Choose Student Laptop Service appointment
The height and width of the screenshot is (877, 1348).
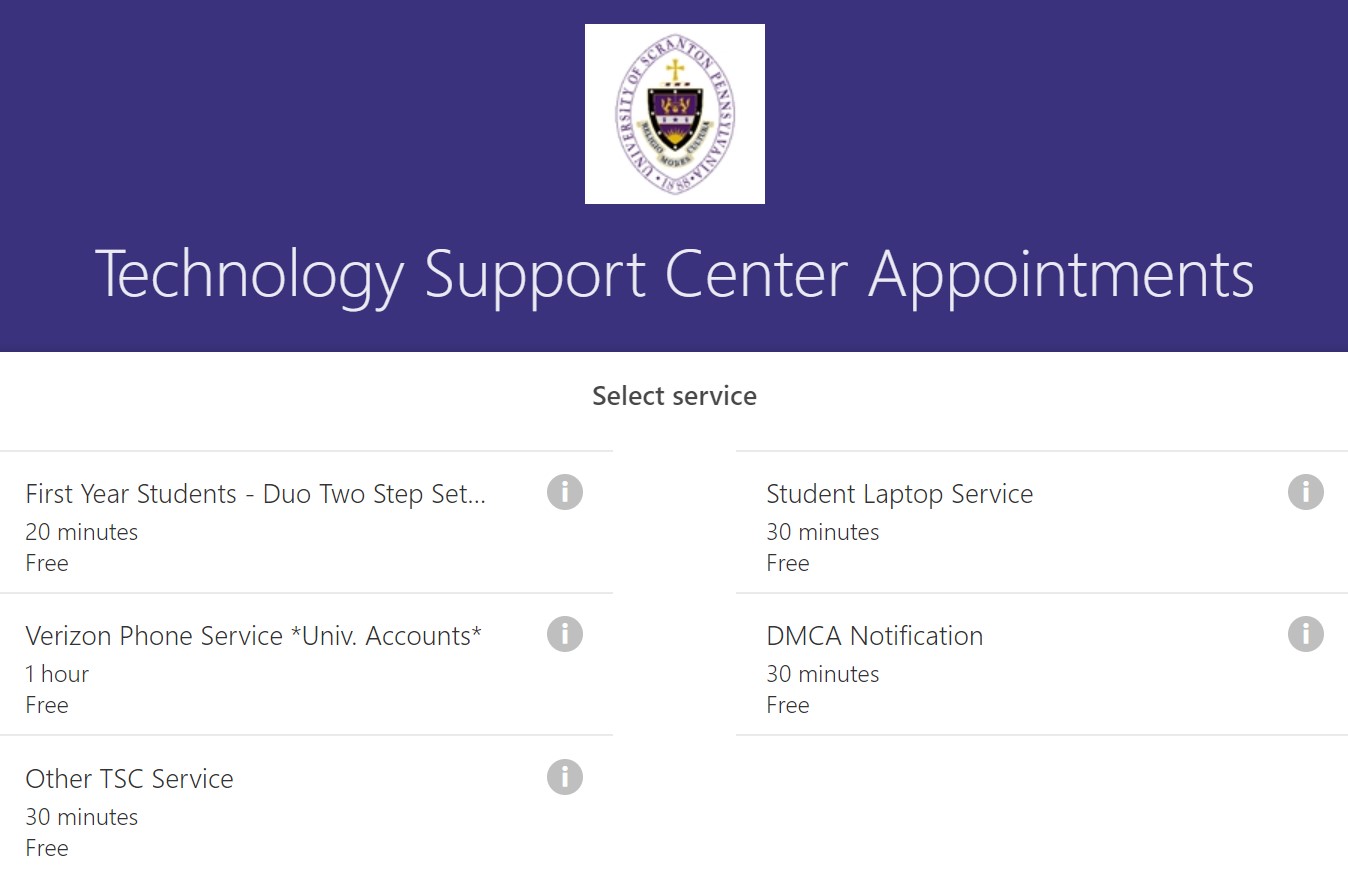(1042, 522)
